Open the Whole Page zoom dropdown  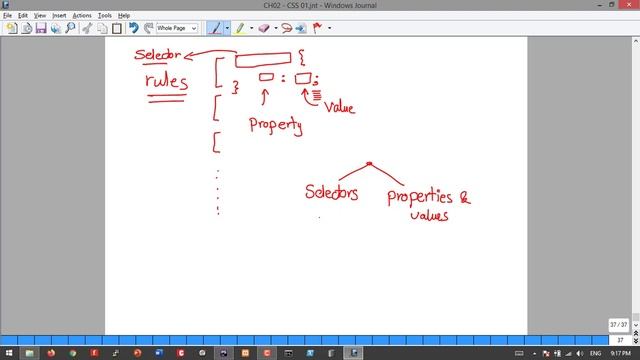tap(177, 28)
